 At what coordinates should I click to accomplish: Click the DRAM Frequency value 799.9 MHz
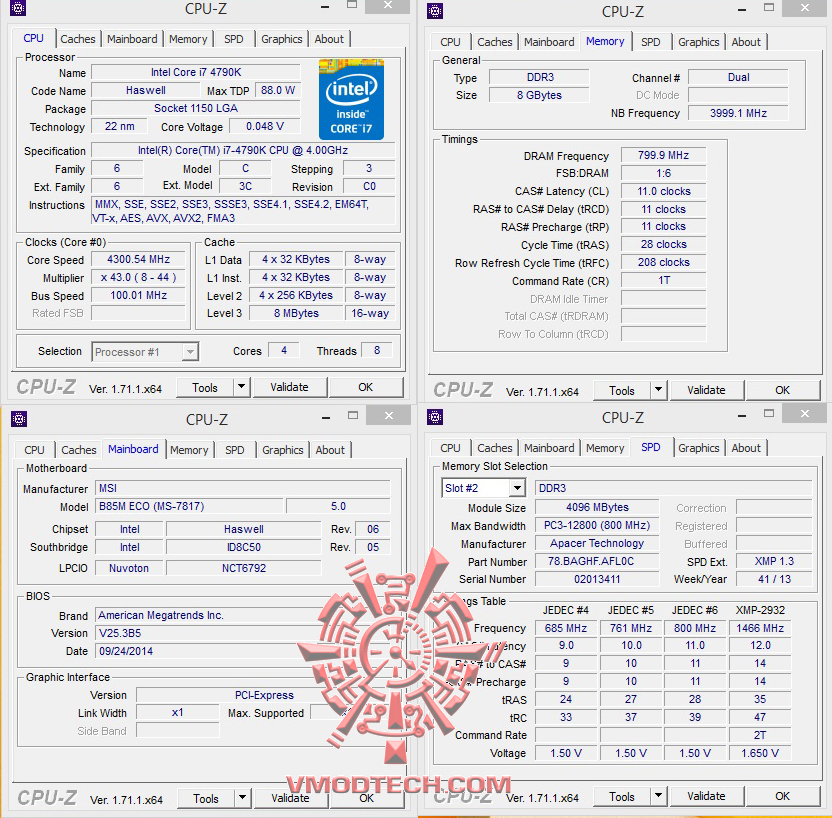[663, 155]
